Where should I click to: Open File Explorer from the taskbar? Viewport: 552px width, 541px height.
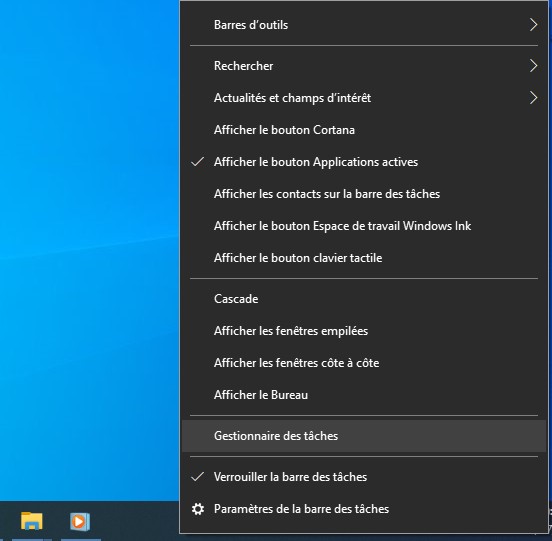pos(32,521)
